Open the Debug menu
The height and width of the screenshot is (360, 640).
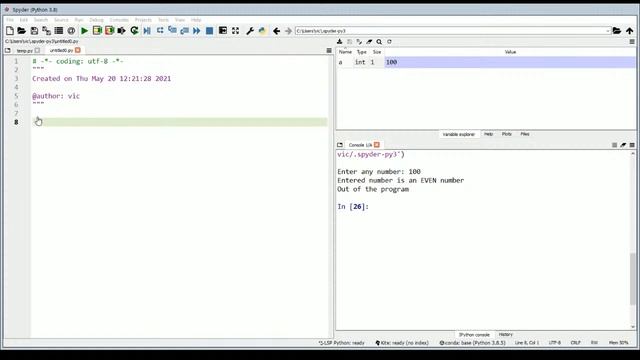(96, 20)
